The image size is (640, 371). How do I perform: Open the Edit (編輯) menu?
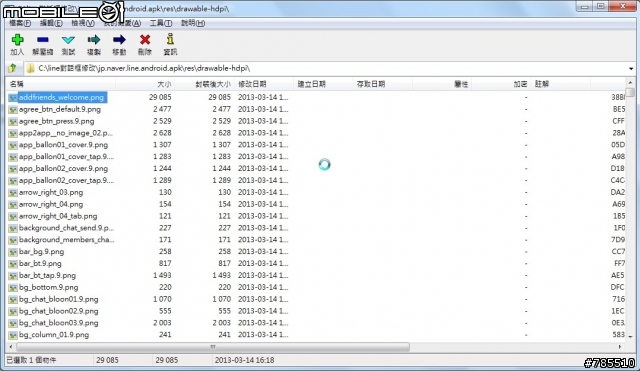51,23
